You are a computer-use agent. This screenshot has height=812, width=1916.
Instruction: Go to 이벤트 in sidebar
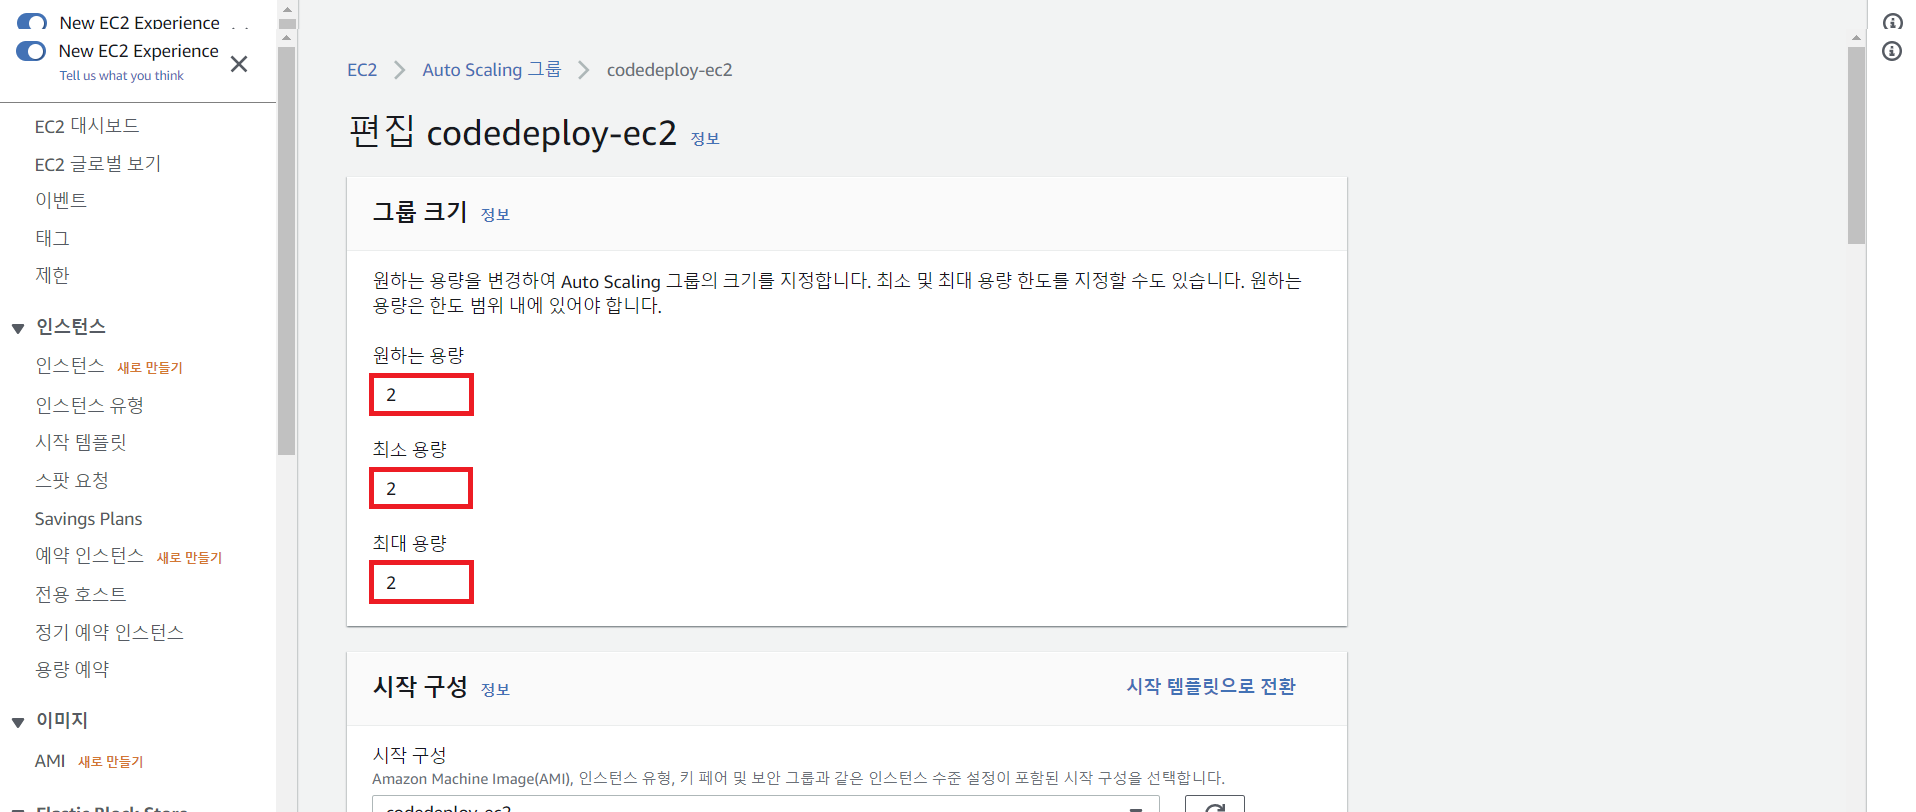[61, 200]
